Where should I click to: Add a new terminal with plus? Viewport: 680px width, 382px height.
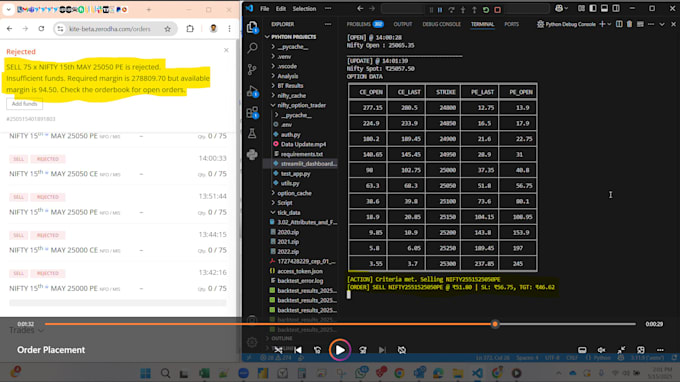[602, 24]
